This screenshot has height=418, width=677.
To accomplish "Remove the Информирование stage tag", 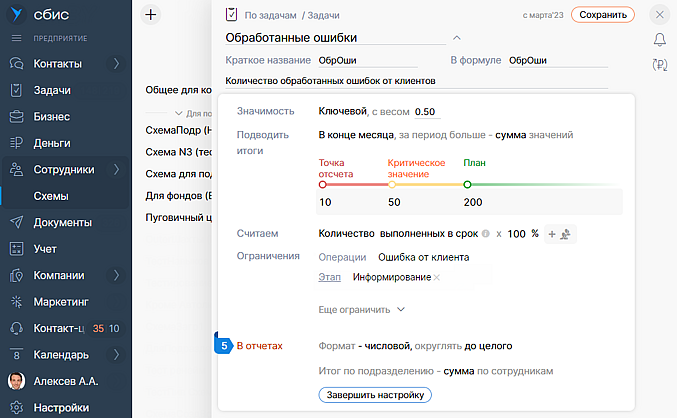I will tap(437, 277).
